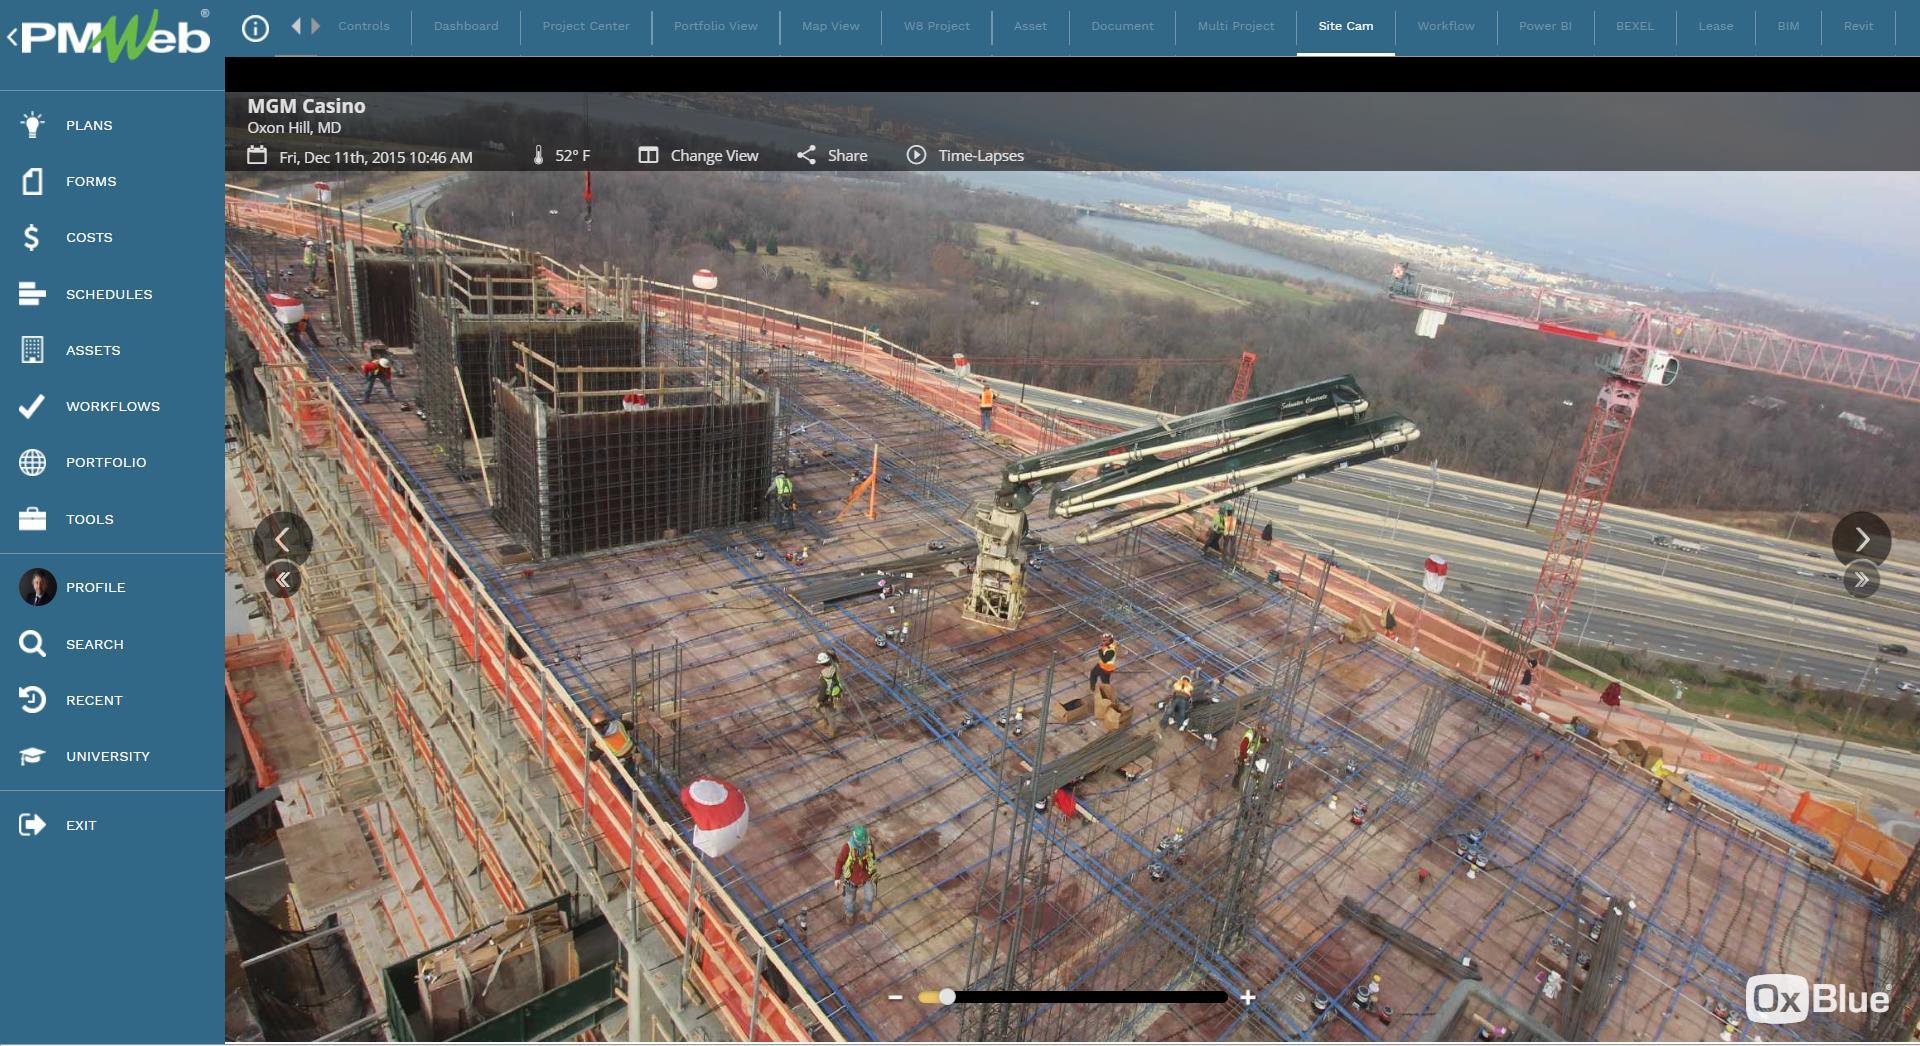Collapse sidebar using arrow beside PMWeb logo
The height and width of the screenshot is (1046, 1920).
pos(12,38)
